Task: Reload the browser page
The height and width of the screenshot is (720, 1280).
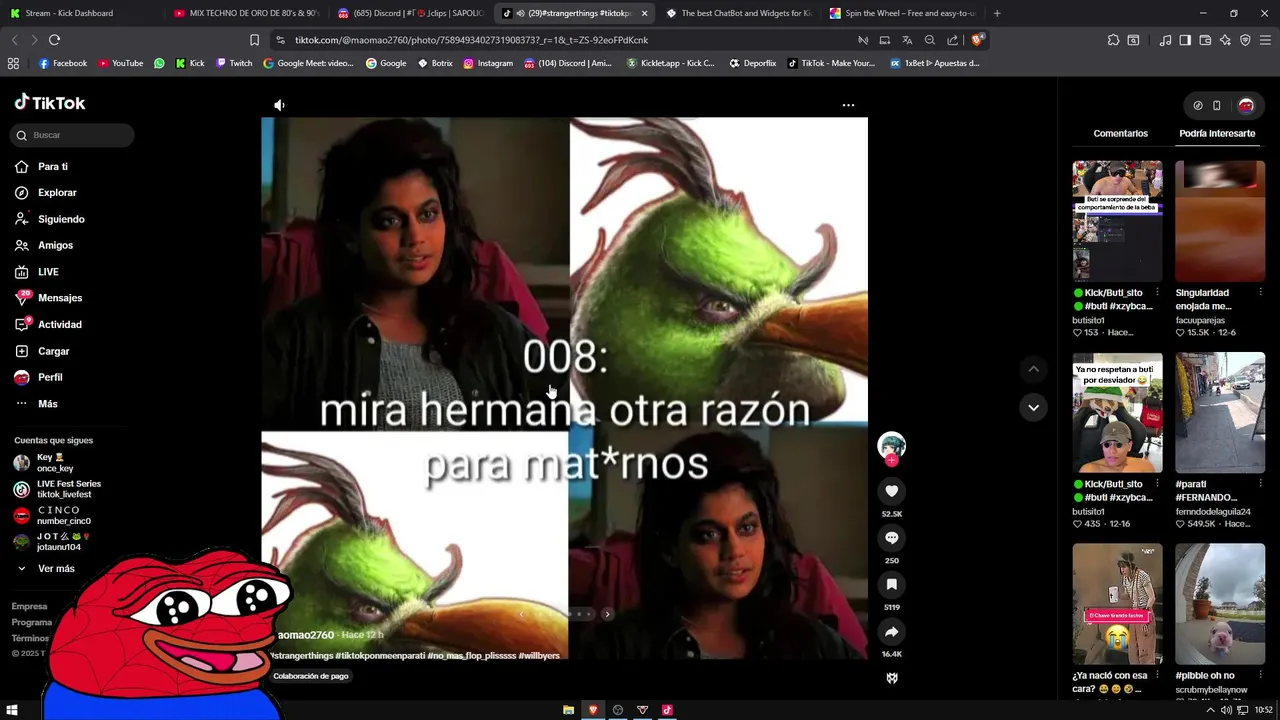Action: click(54, 40)
